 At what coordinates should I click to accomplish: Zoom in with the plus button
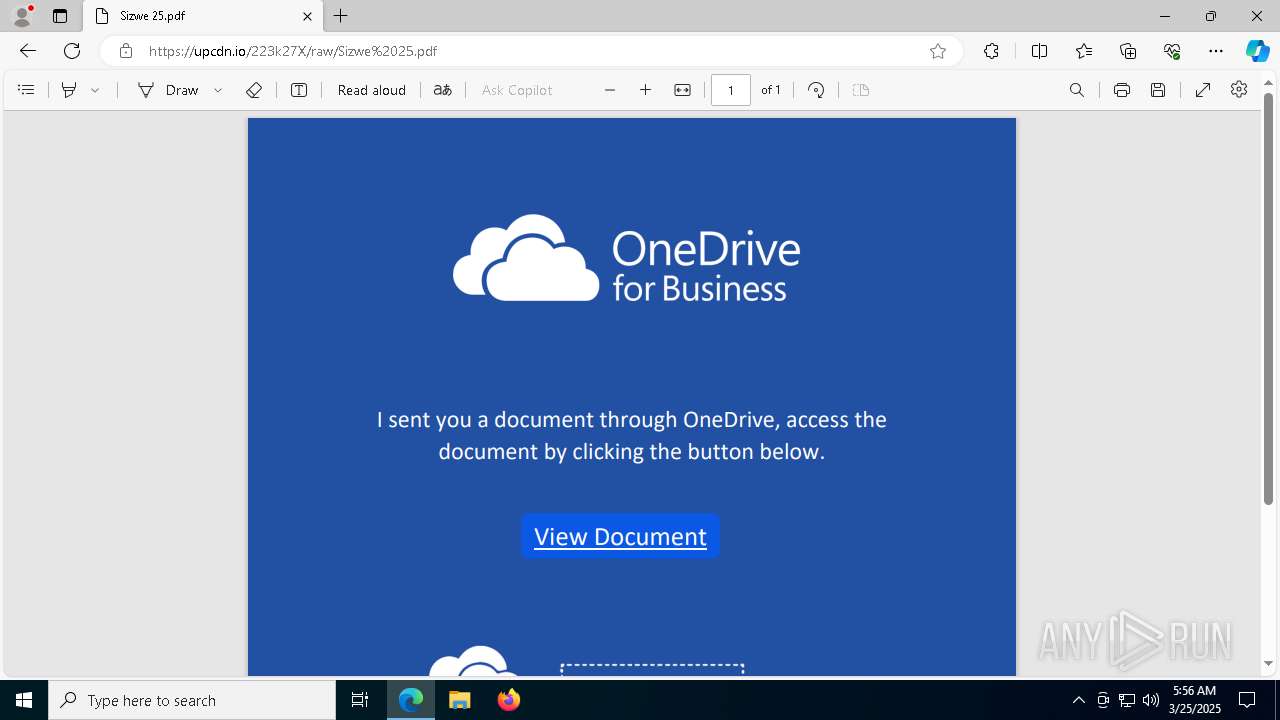coord(646,90)
